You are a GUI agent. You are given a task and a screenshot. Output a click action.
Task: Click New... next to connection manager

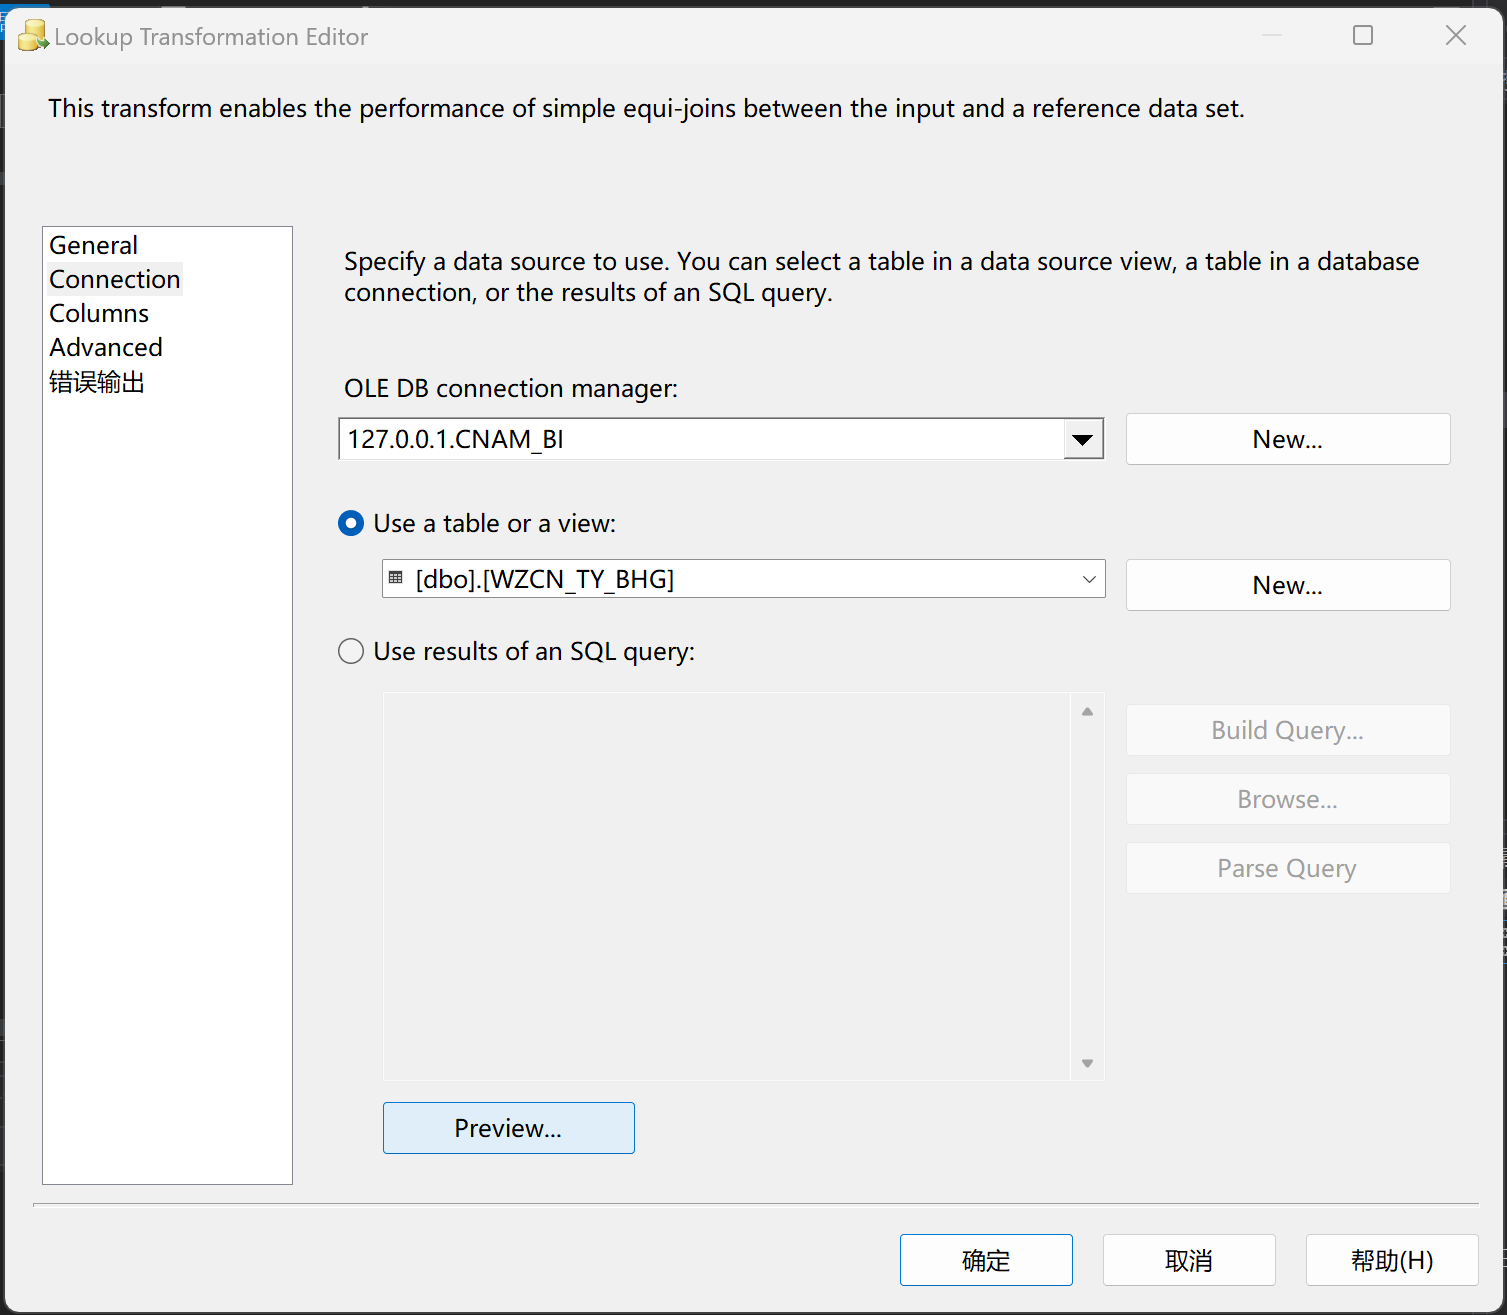coord(1287,439)
